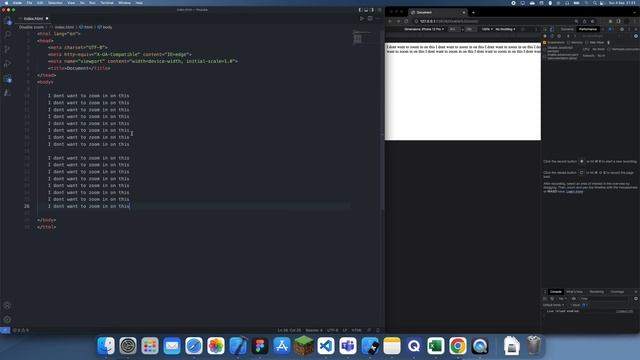Click the Chrome address bar
The width and height of the screenshot is (640, 360).
[494, 21]
